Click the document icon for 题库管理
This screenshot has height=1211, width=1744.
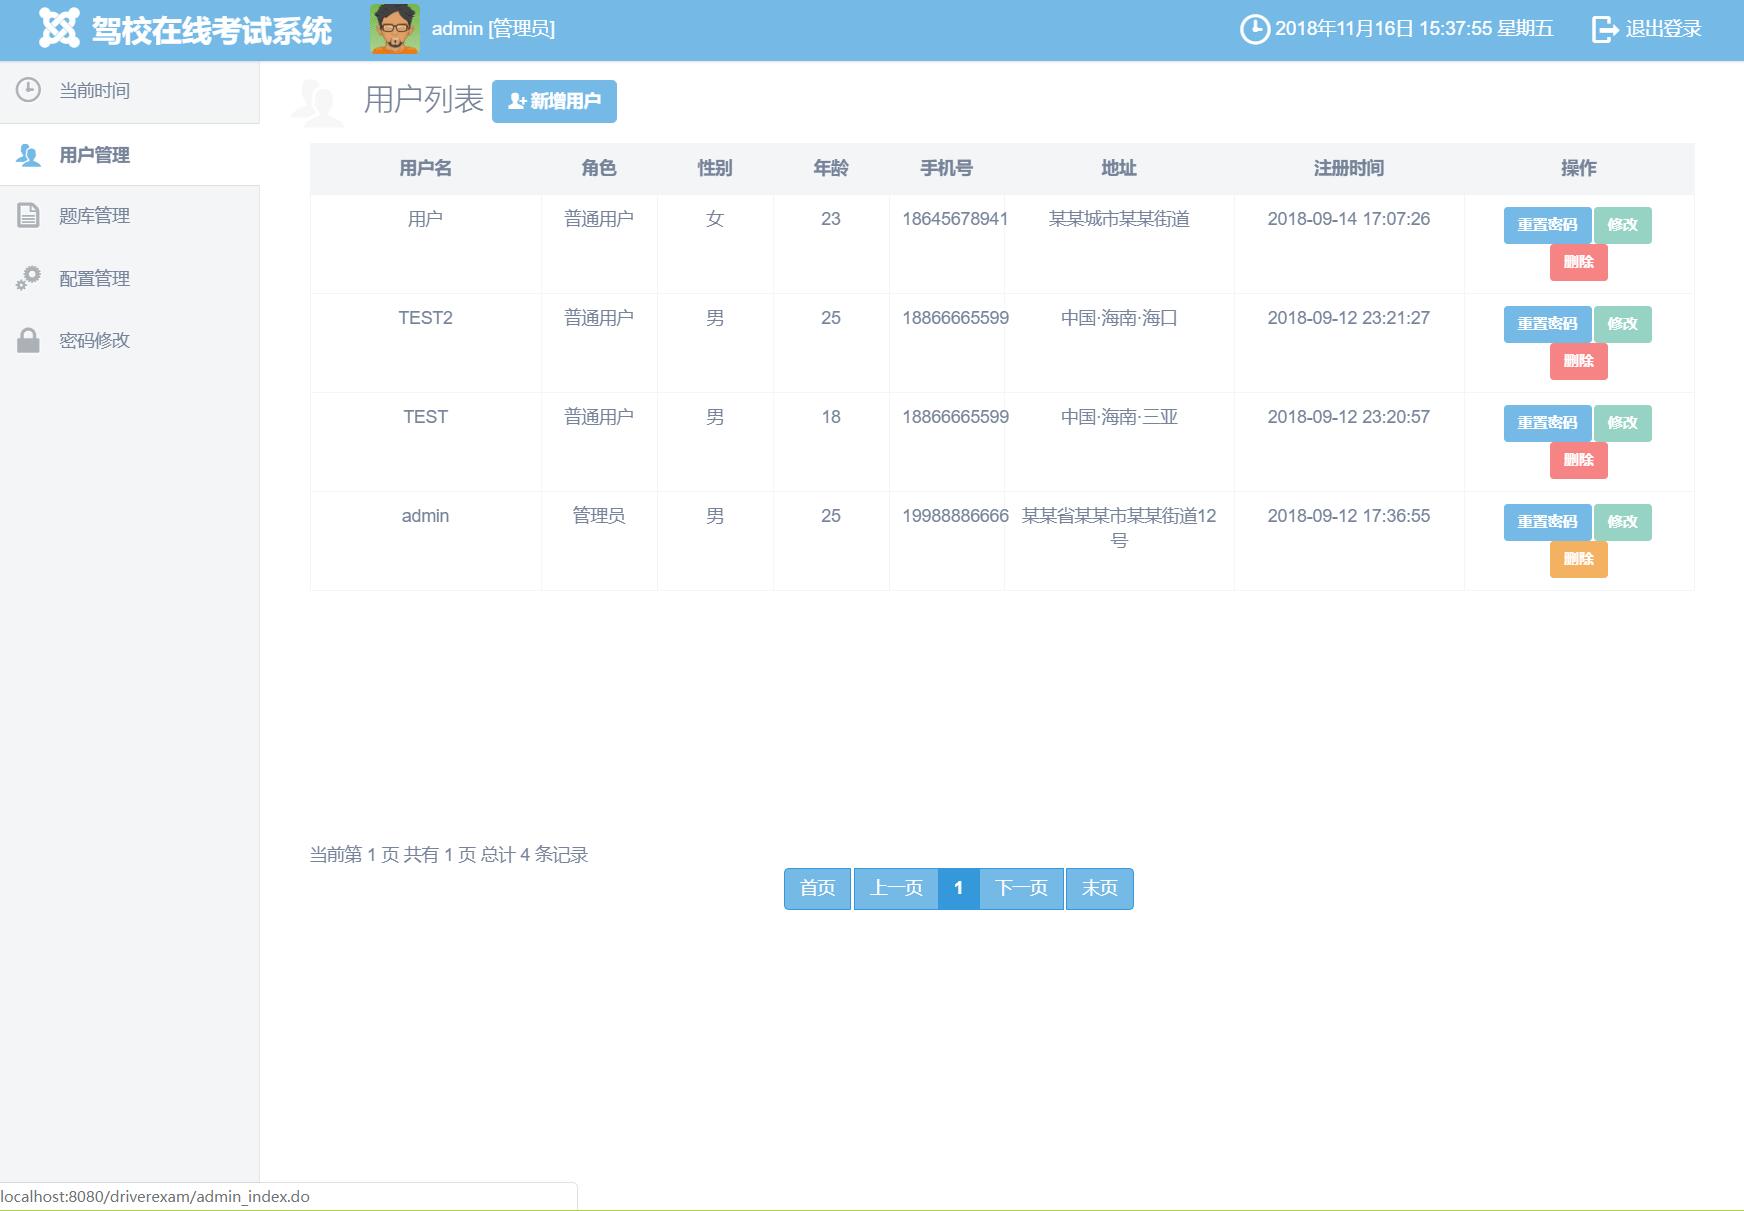(28, 215)
